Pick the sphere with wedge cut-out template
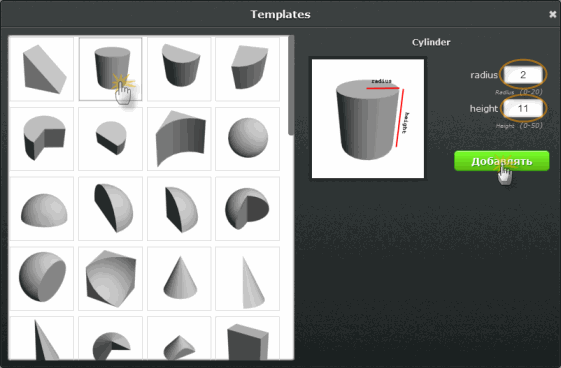Screen dimensions: 561x368 pyautogui.click(x=248, y=208)
